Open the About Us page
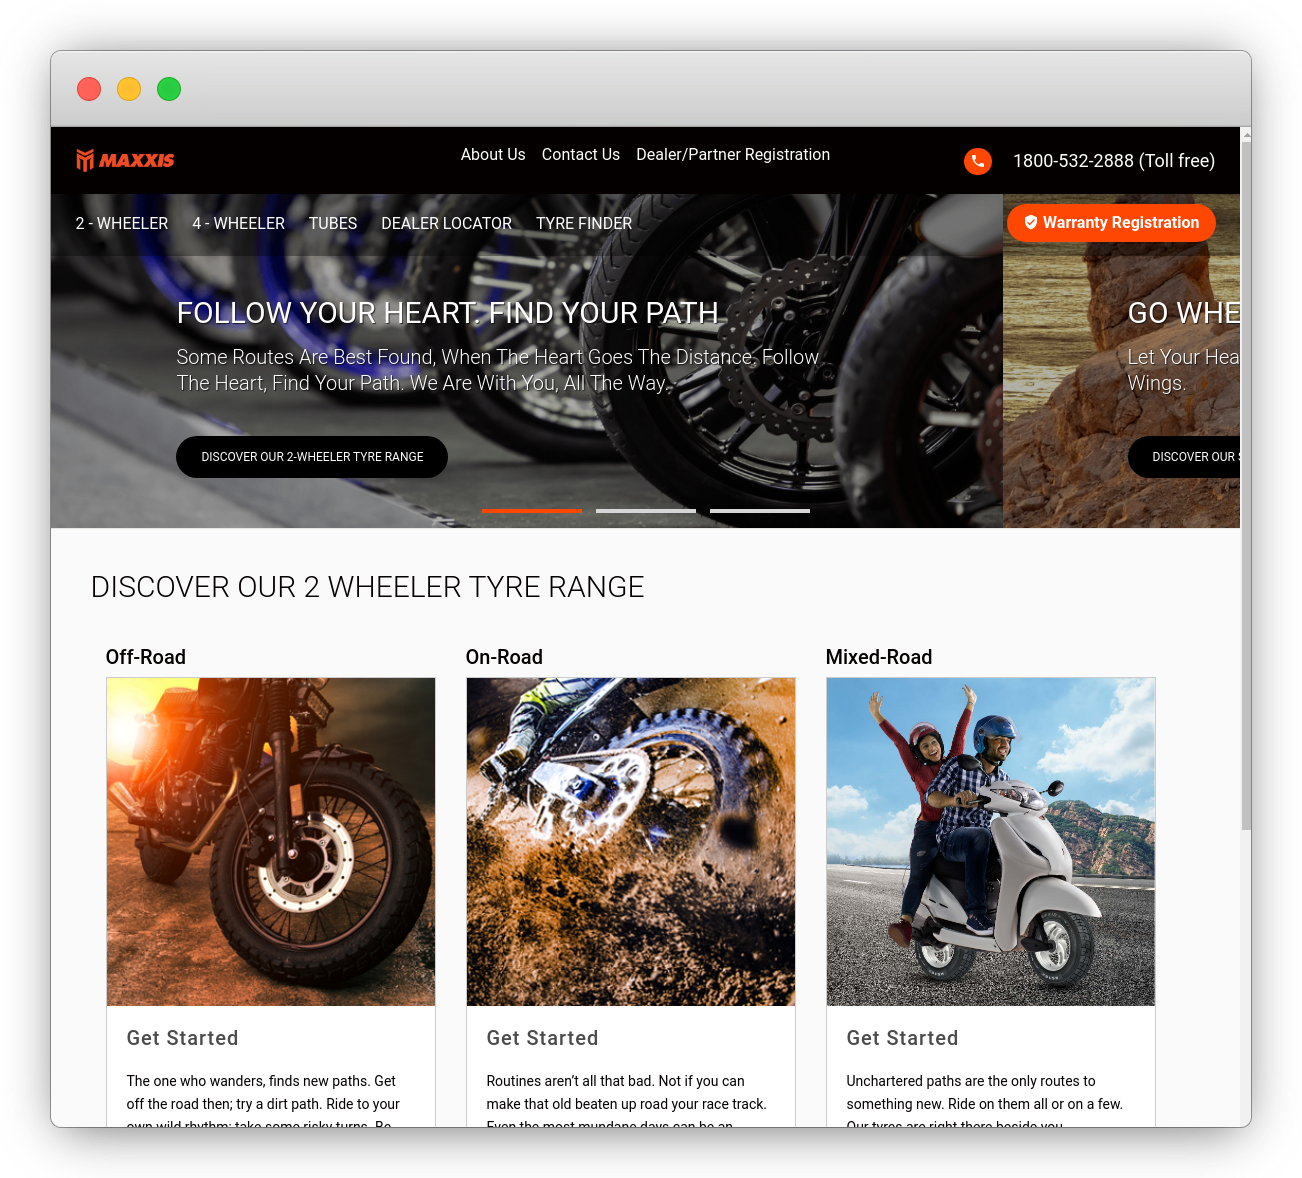This screenshot has height=1178, width=1302. coord(492,155)
